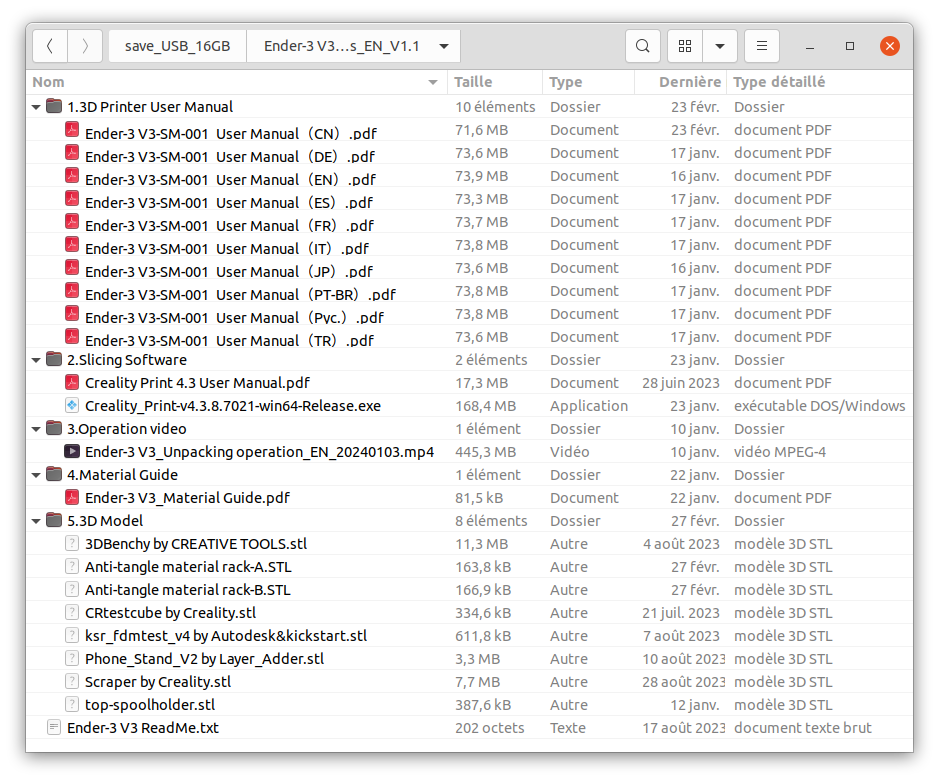Go back with the left arrow button
Viewport: 939px width, 781px height.
pyautogui.click(x=50, y=46)
